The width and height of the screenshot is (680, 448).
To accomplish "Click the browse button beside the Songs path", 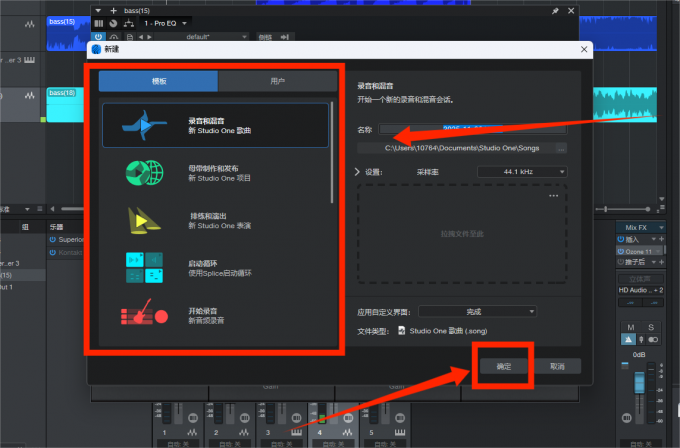I will [x=561, y=148].
